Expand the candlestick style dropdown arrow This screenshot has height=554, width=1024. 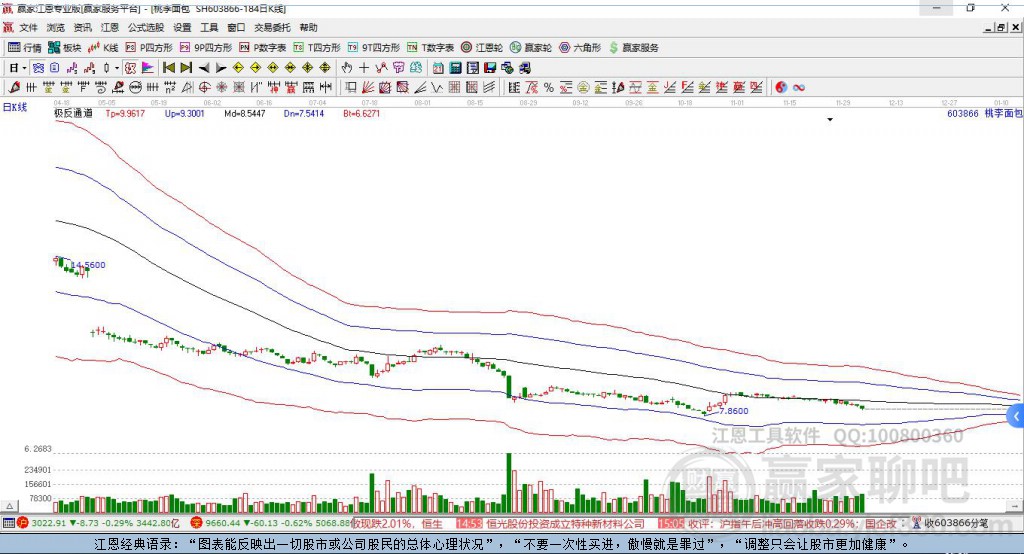[x=117, y=68]
